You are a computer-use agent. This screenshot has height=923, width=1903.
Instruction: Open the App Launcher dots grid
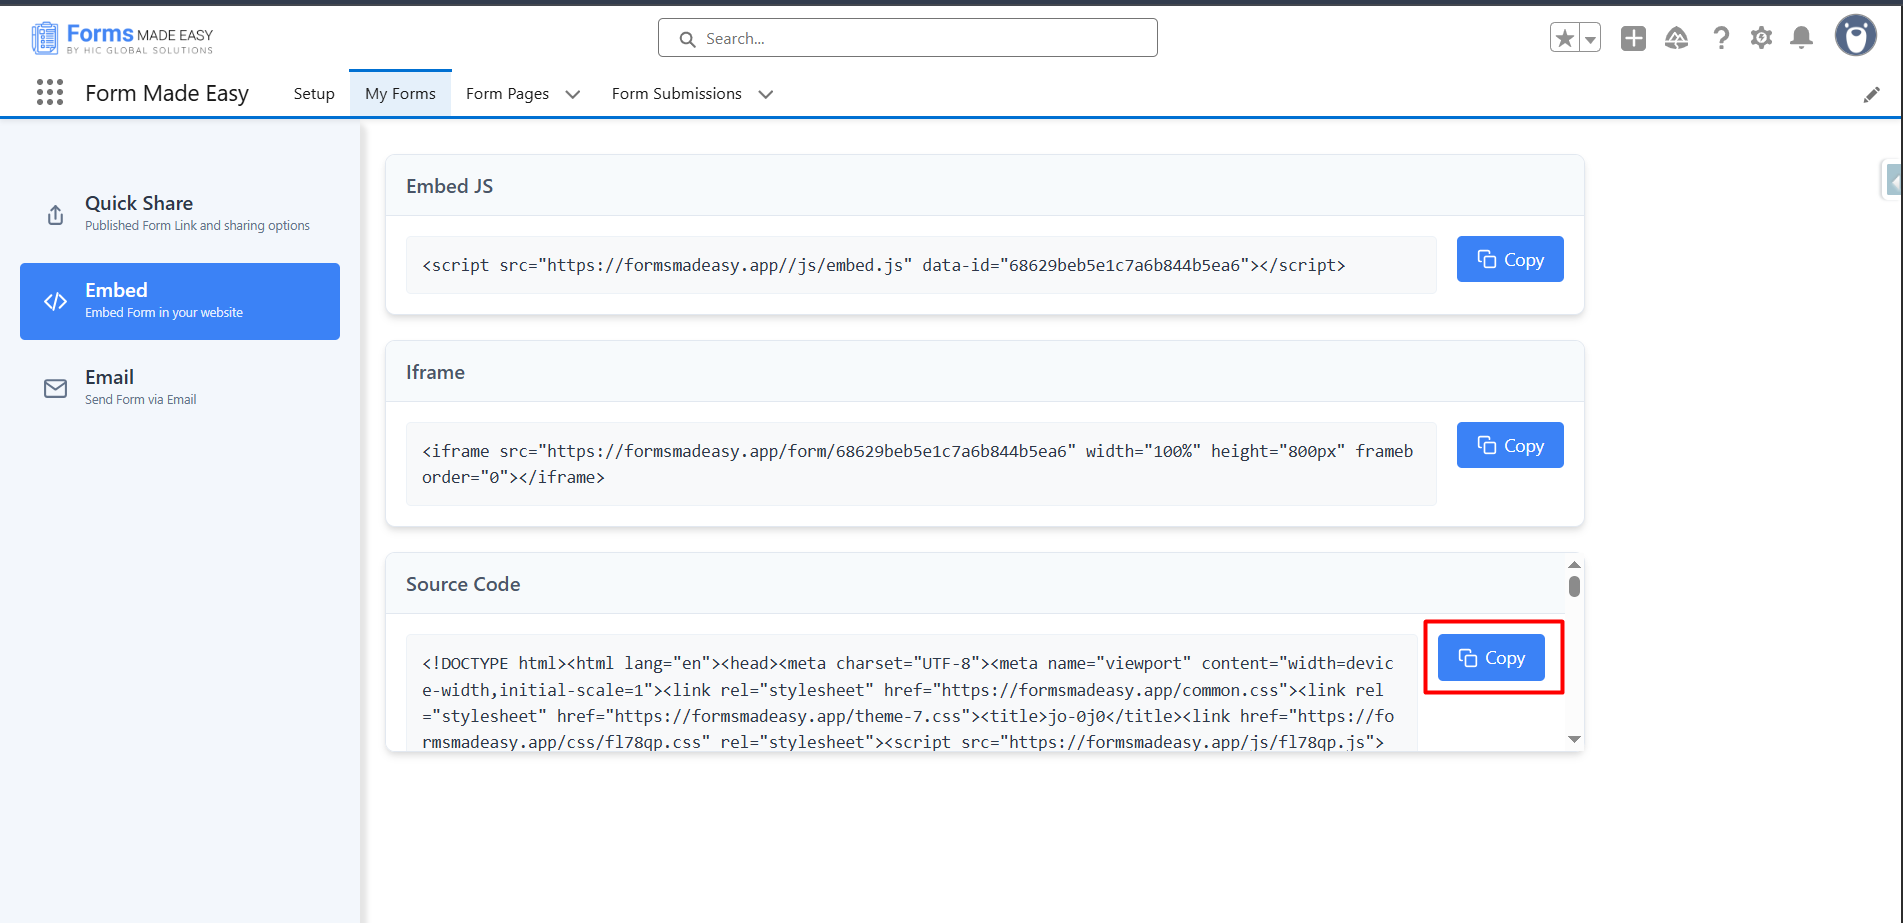[50, 93]
